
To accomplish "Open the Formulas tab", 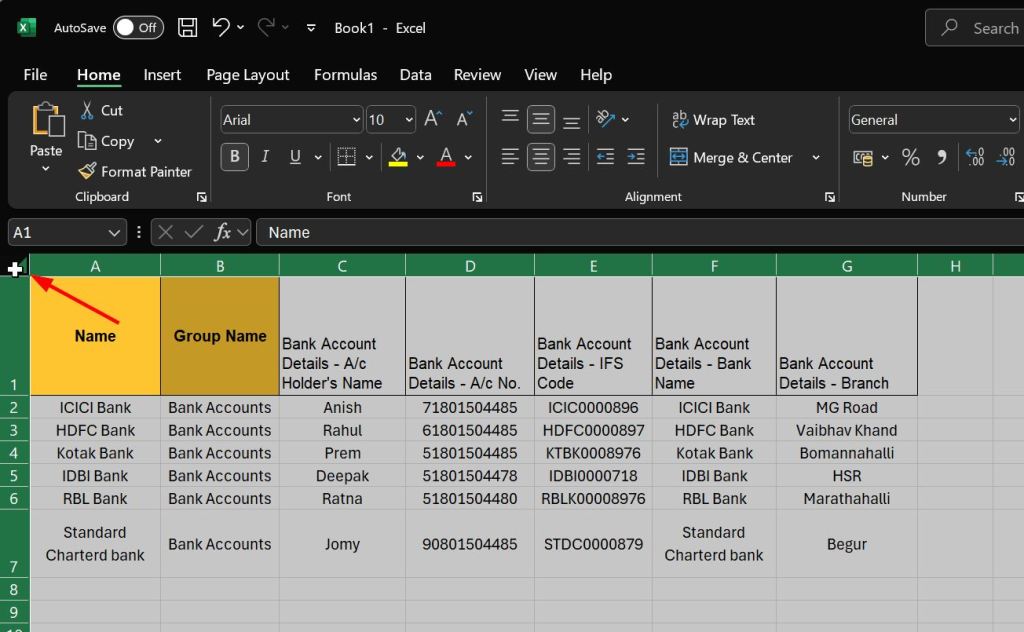I will click(x=345, y=75).
